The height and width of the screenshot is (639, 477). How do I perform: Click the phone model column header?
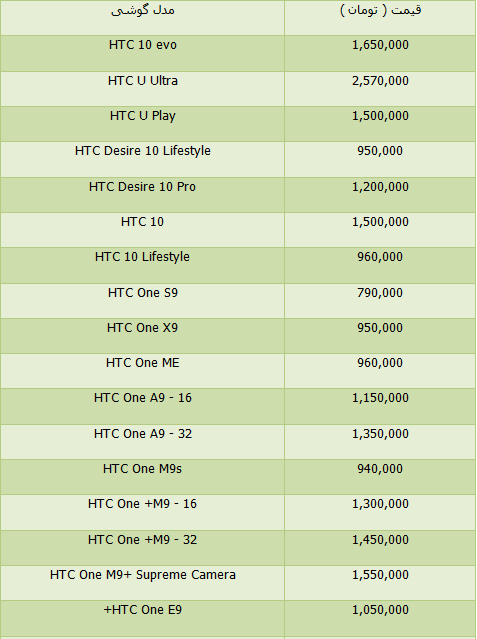click(143, 10)
